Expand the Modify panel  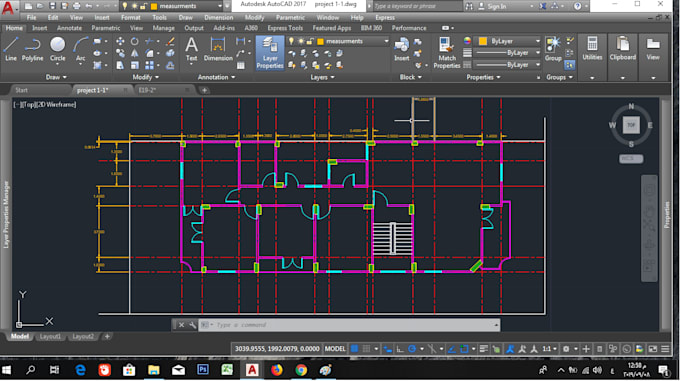click(145, 77)
